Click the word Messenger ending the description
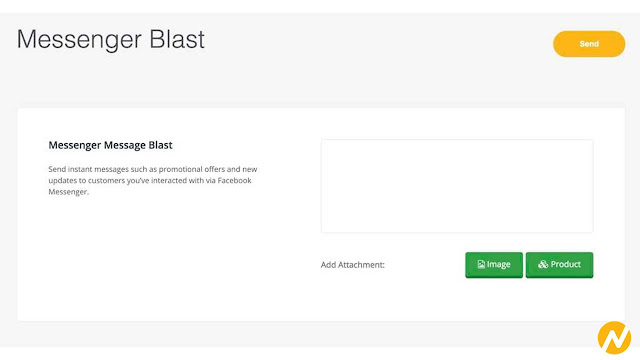The width and height of the screenshot is (640, 360). (69, 192)
